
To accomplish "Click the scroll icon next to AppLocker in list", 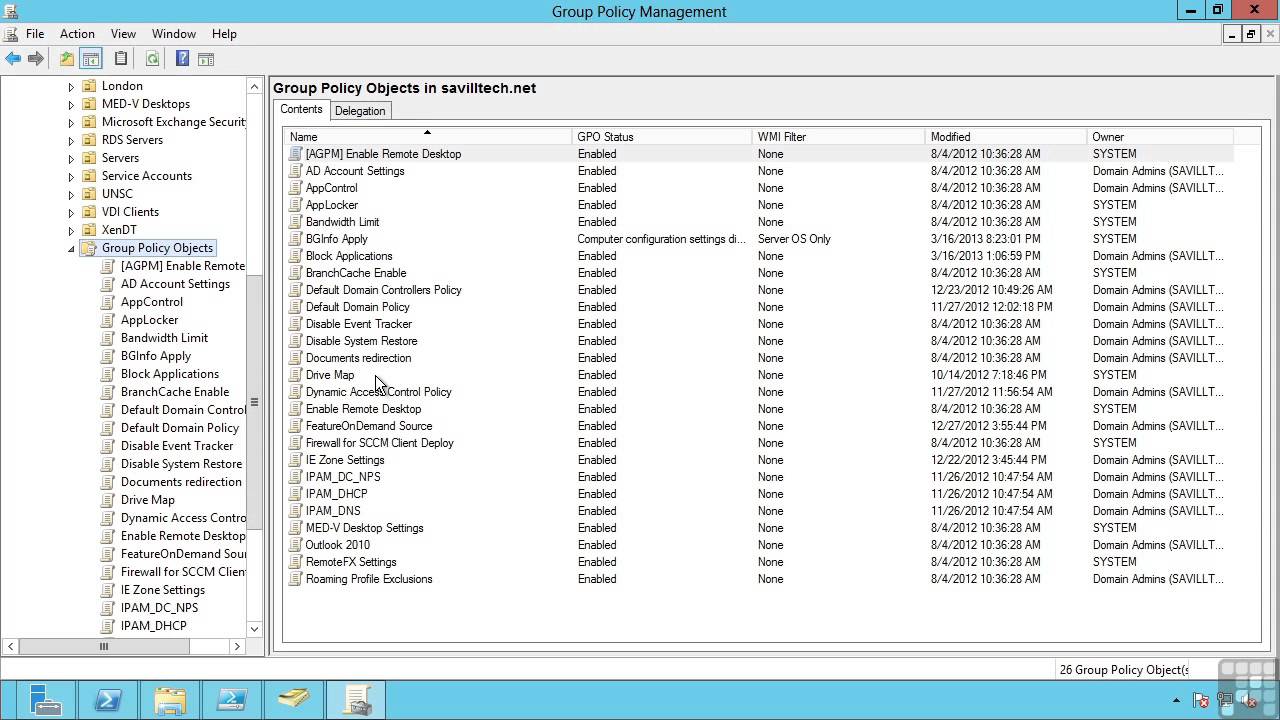I will click(295, 205).
